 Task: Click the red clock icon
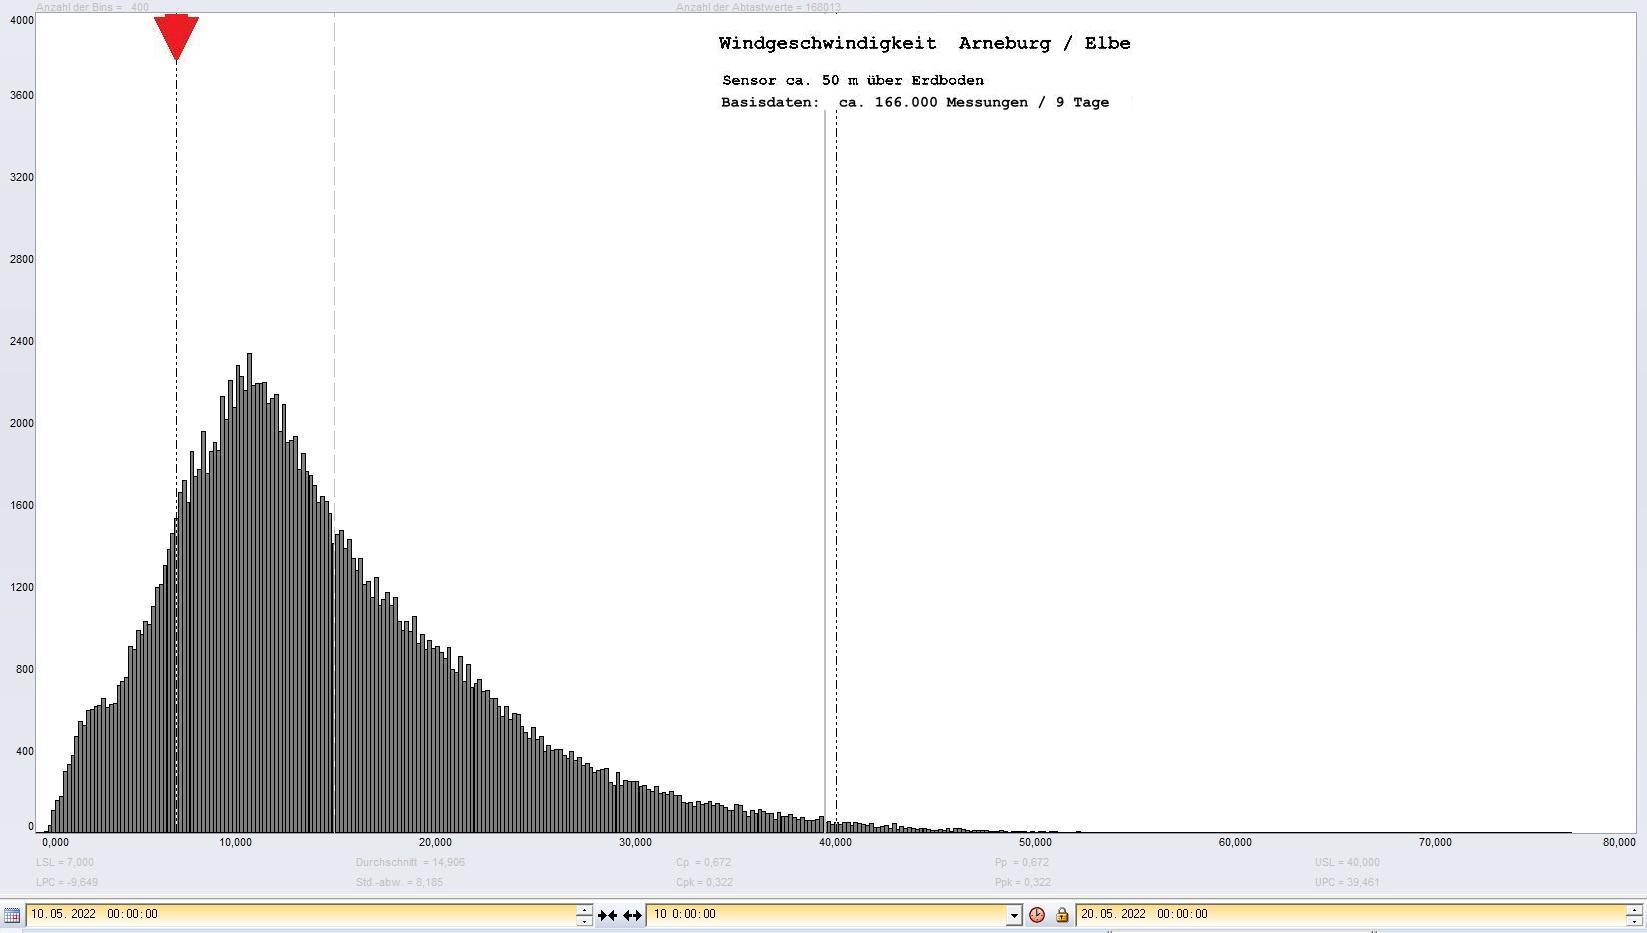[1037, 915]
